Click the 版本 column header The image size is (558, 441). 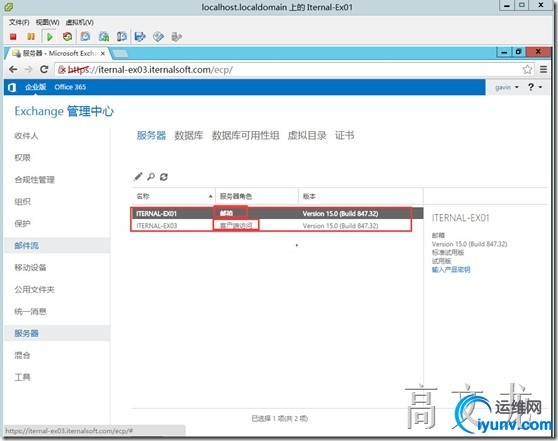360,196
